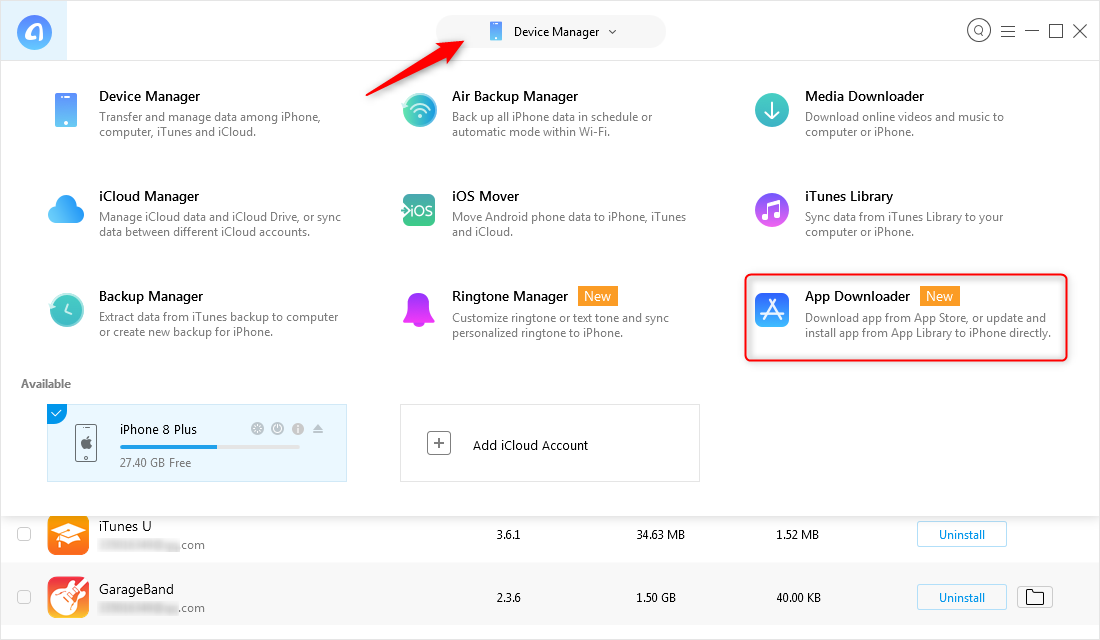Click the Available section label
Image resolution: width=1100 pixels, height=640 pixels.
point(46,384)
